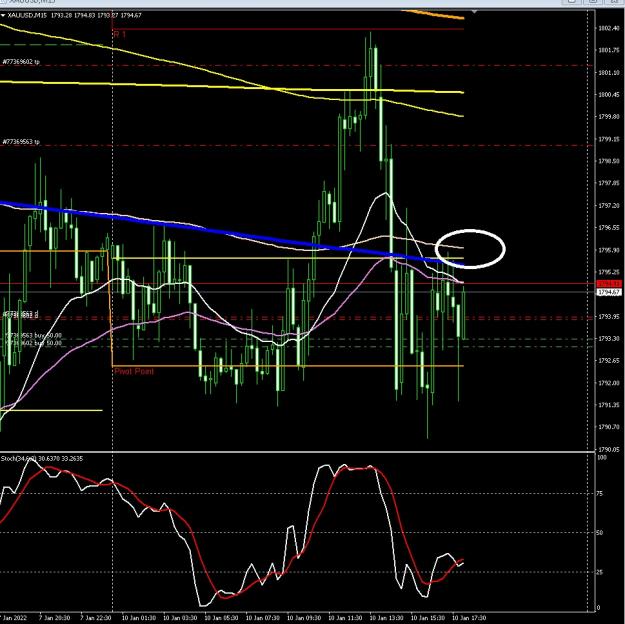625x624 pixels.
Task: Click 1791.35 on the price scale
Action: (608, 405)
